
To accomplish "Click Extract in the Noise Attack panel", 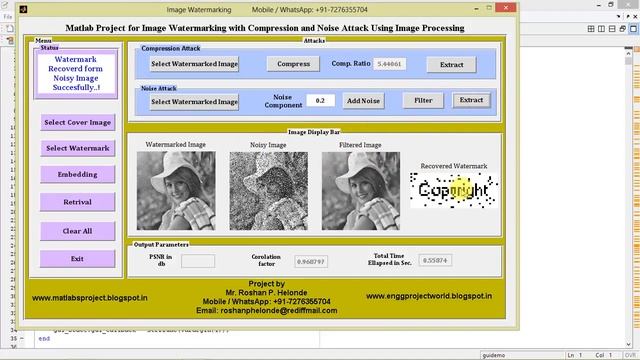I will point(471,100).
